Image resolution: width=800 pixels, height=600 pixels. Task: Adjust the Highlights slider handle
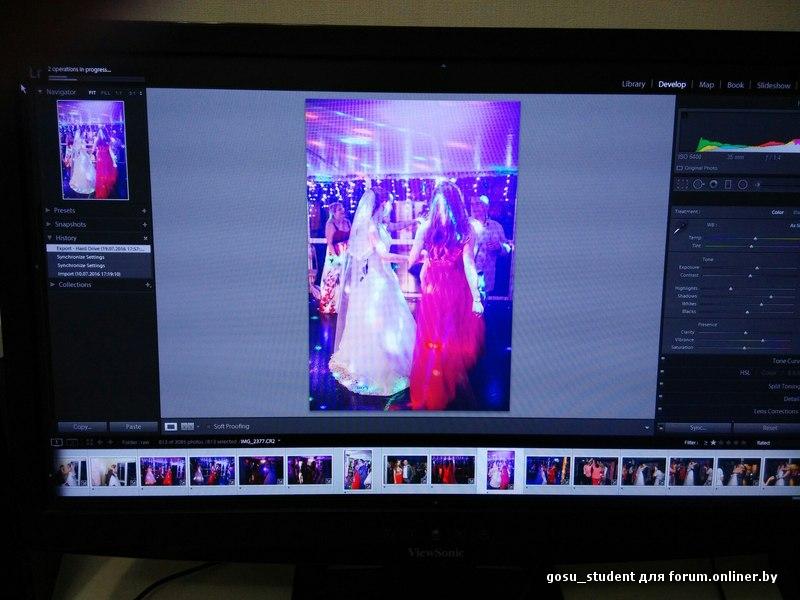(x=731, y=289)
